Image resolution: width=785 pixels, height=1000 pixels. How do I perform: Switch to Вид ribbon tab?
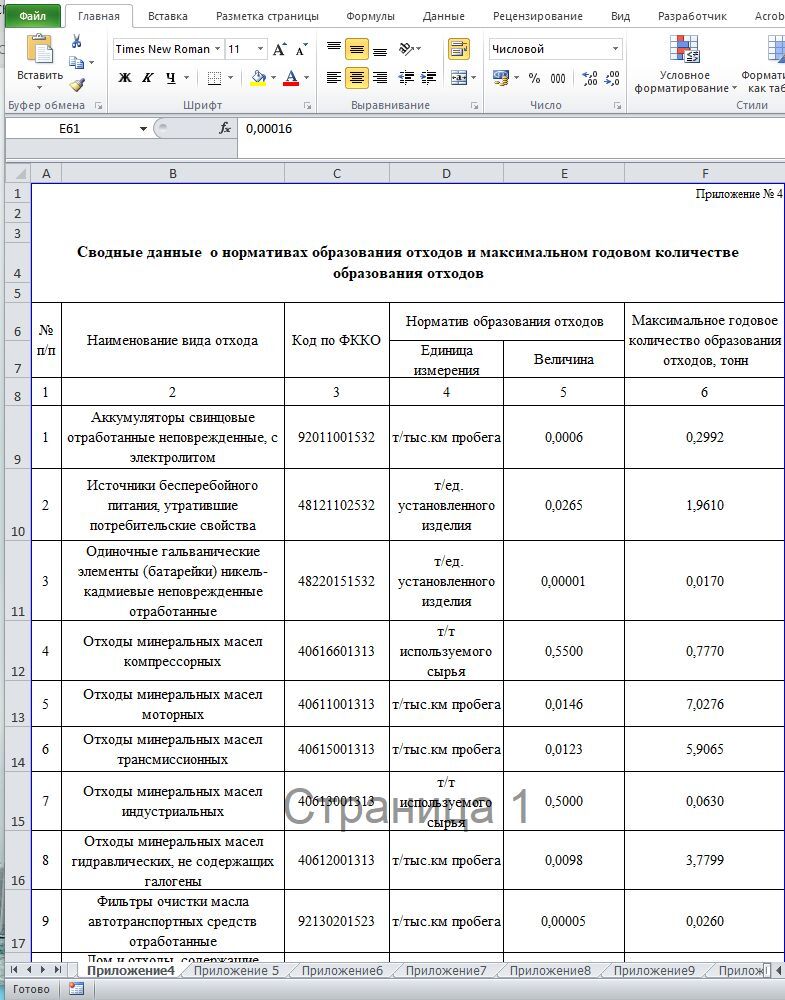tap(620, 17)
